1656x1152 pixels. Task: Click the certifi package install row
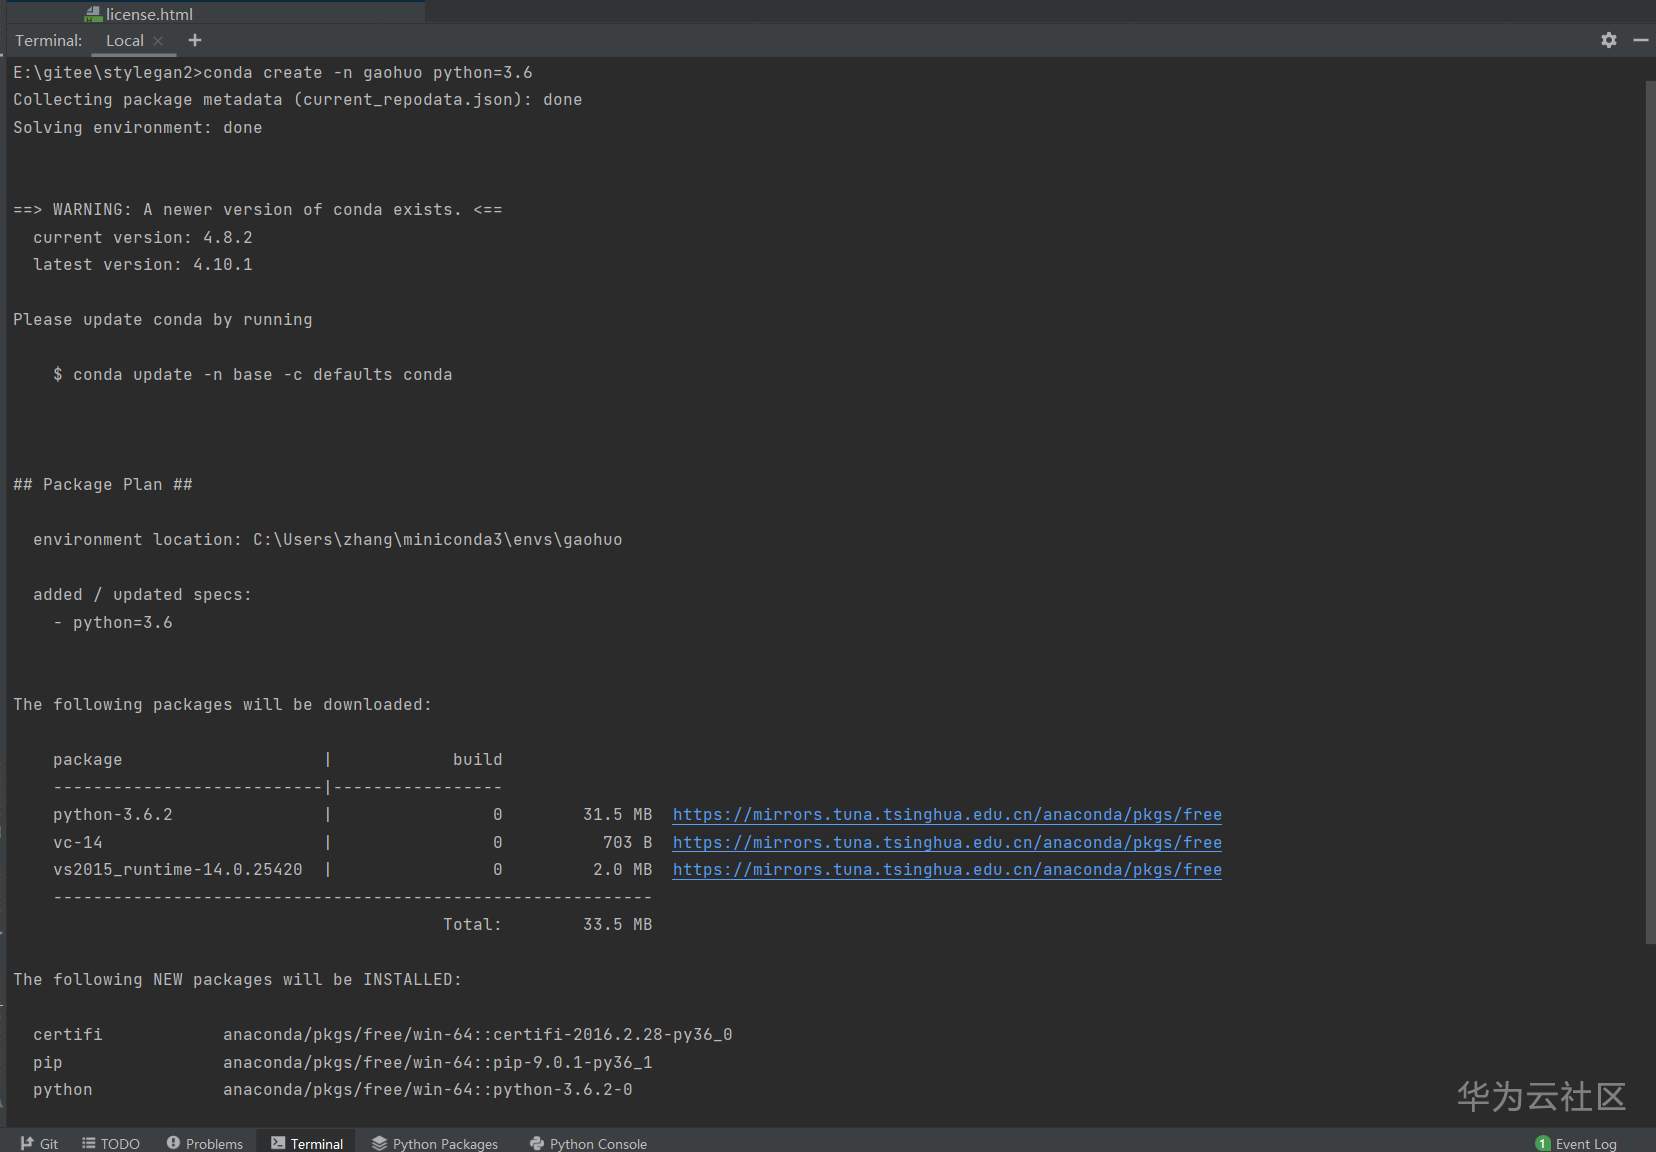tap(383, 1035)
